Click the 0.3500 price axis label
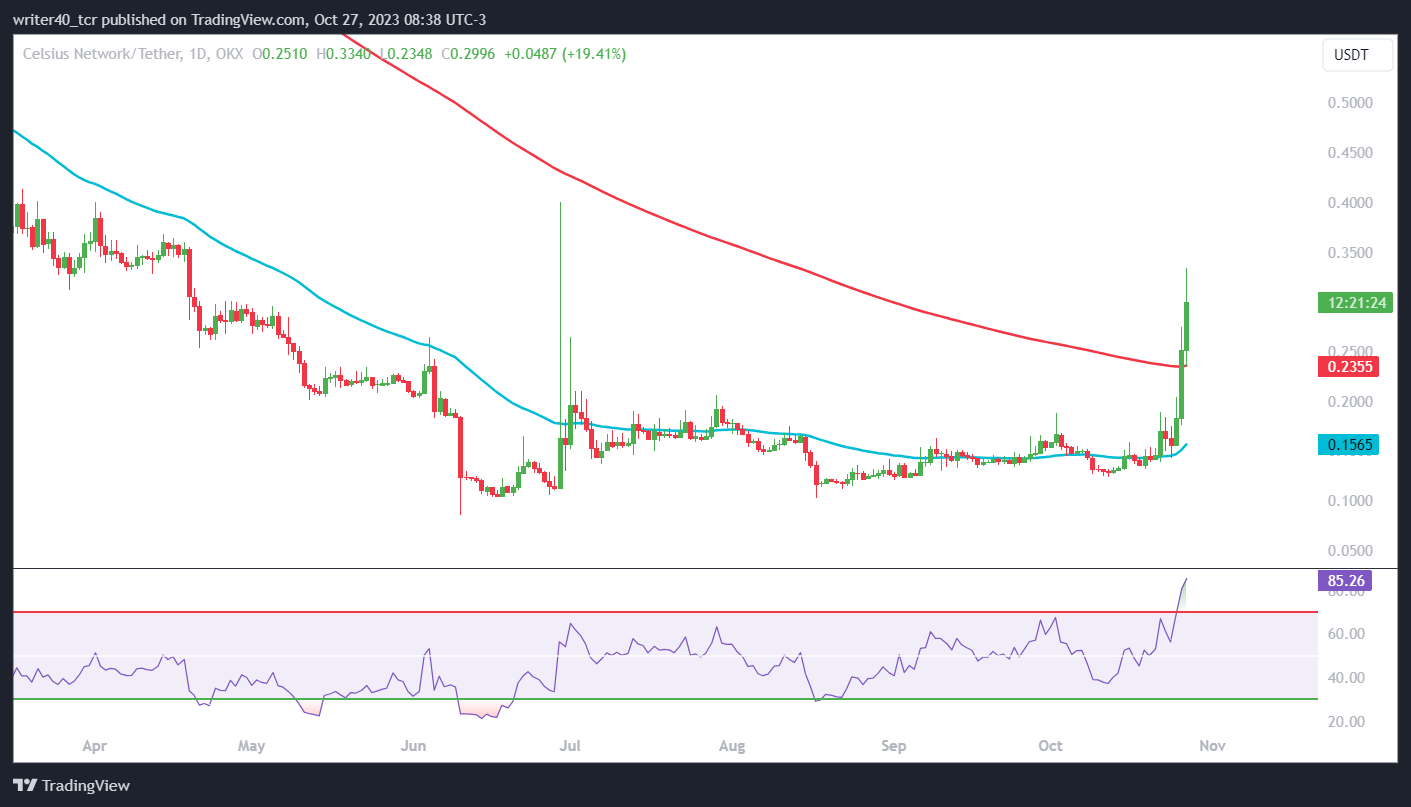The image size is (1411, 807). (1349, 253)
